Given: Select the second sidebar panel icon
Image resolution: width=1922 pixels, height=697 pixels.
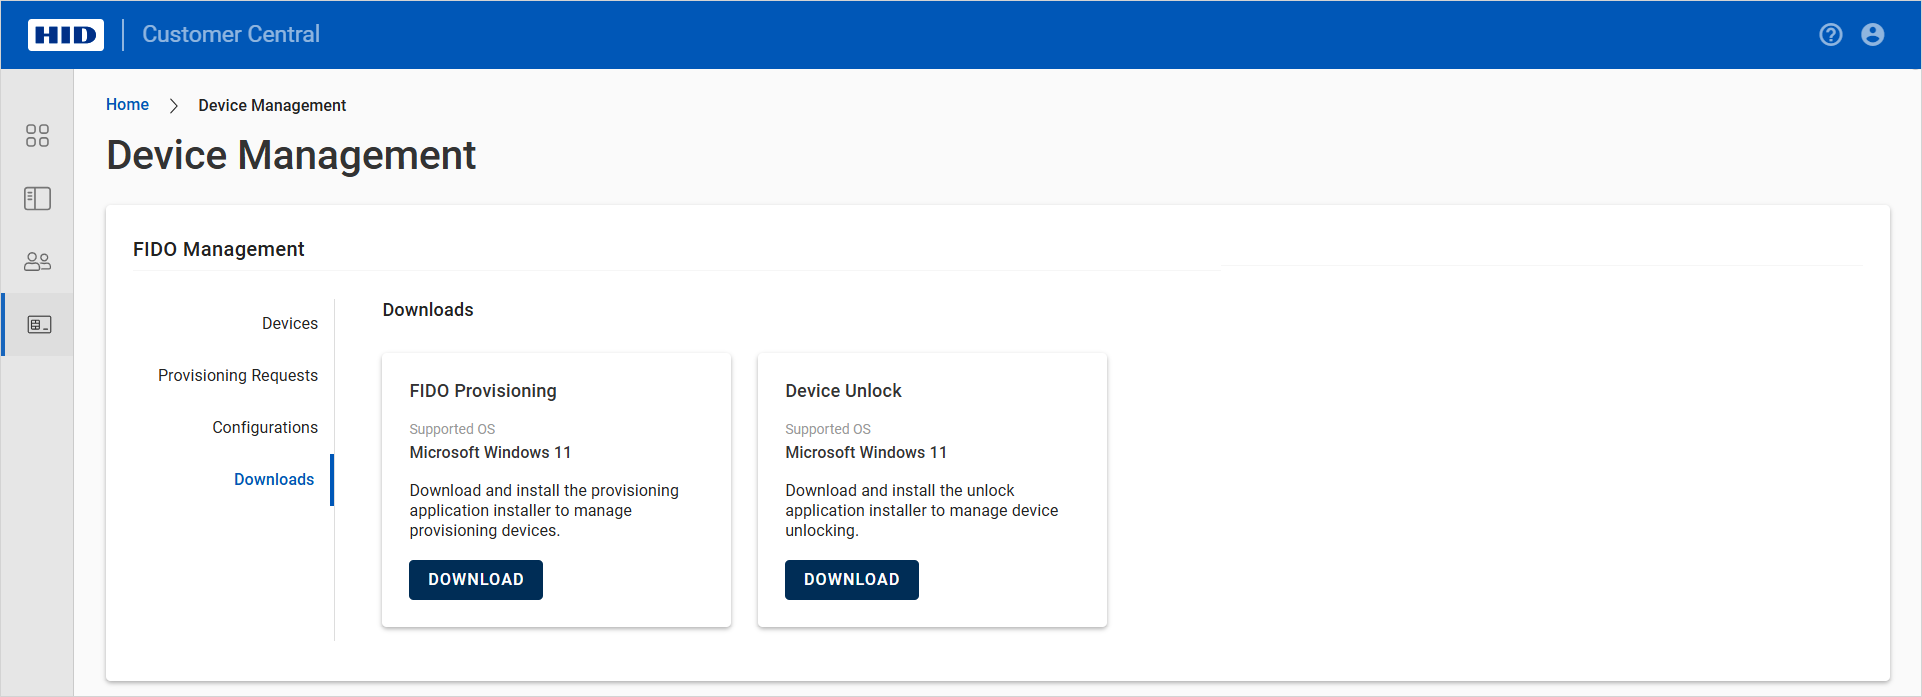Looking at the screenshot, I should (x=37, y=199).
